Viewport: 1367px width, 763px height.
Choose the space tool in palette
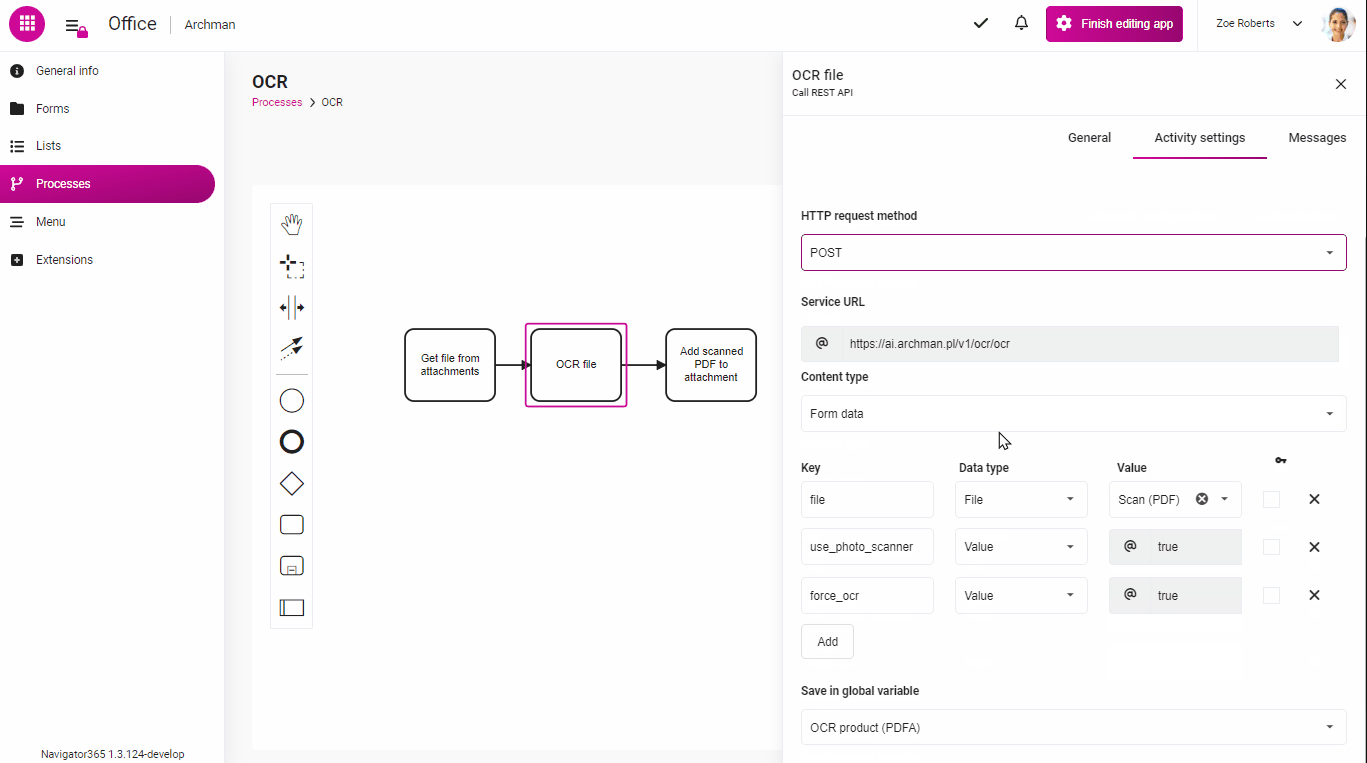point(291,307)
